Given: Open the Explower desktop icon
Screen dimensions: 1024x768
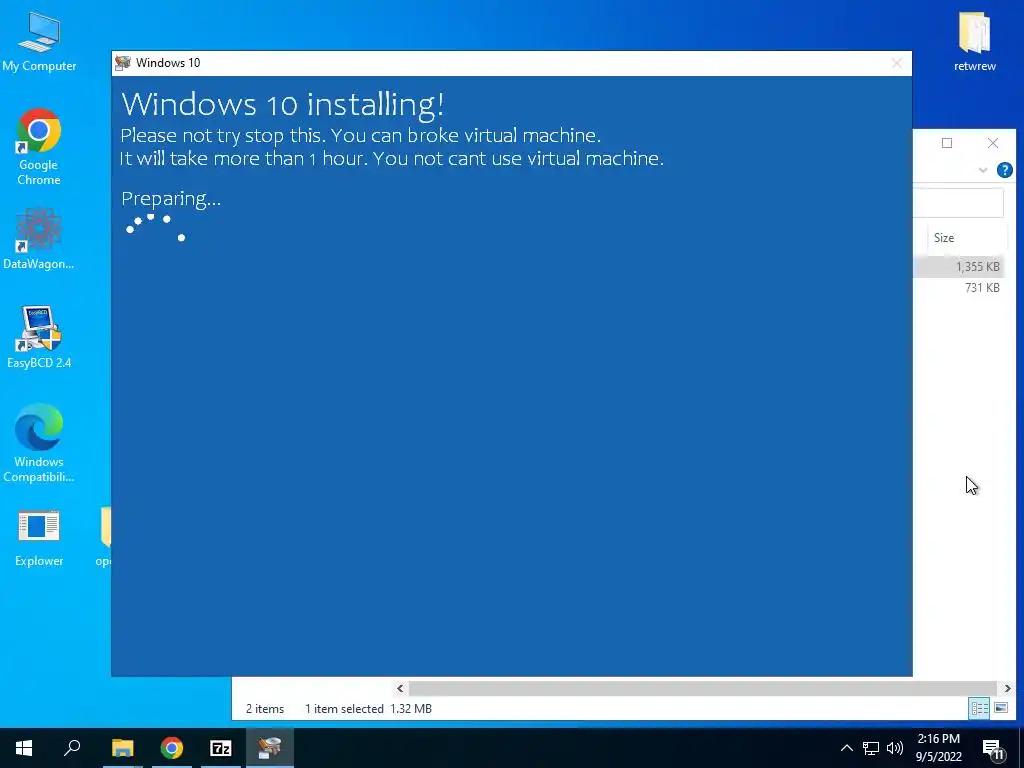Looking at the screenshot, I should (x=39, y=538).
